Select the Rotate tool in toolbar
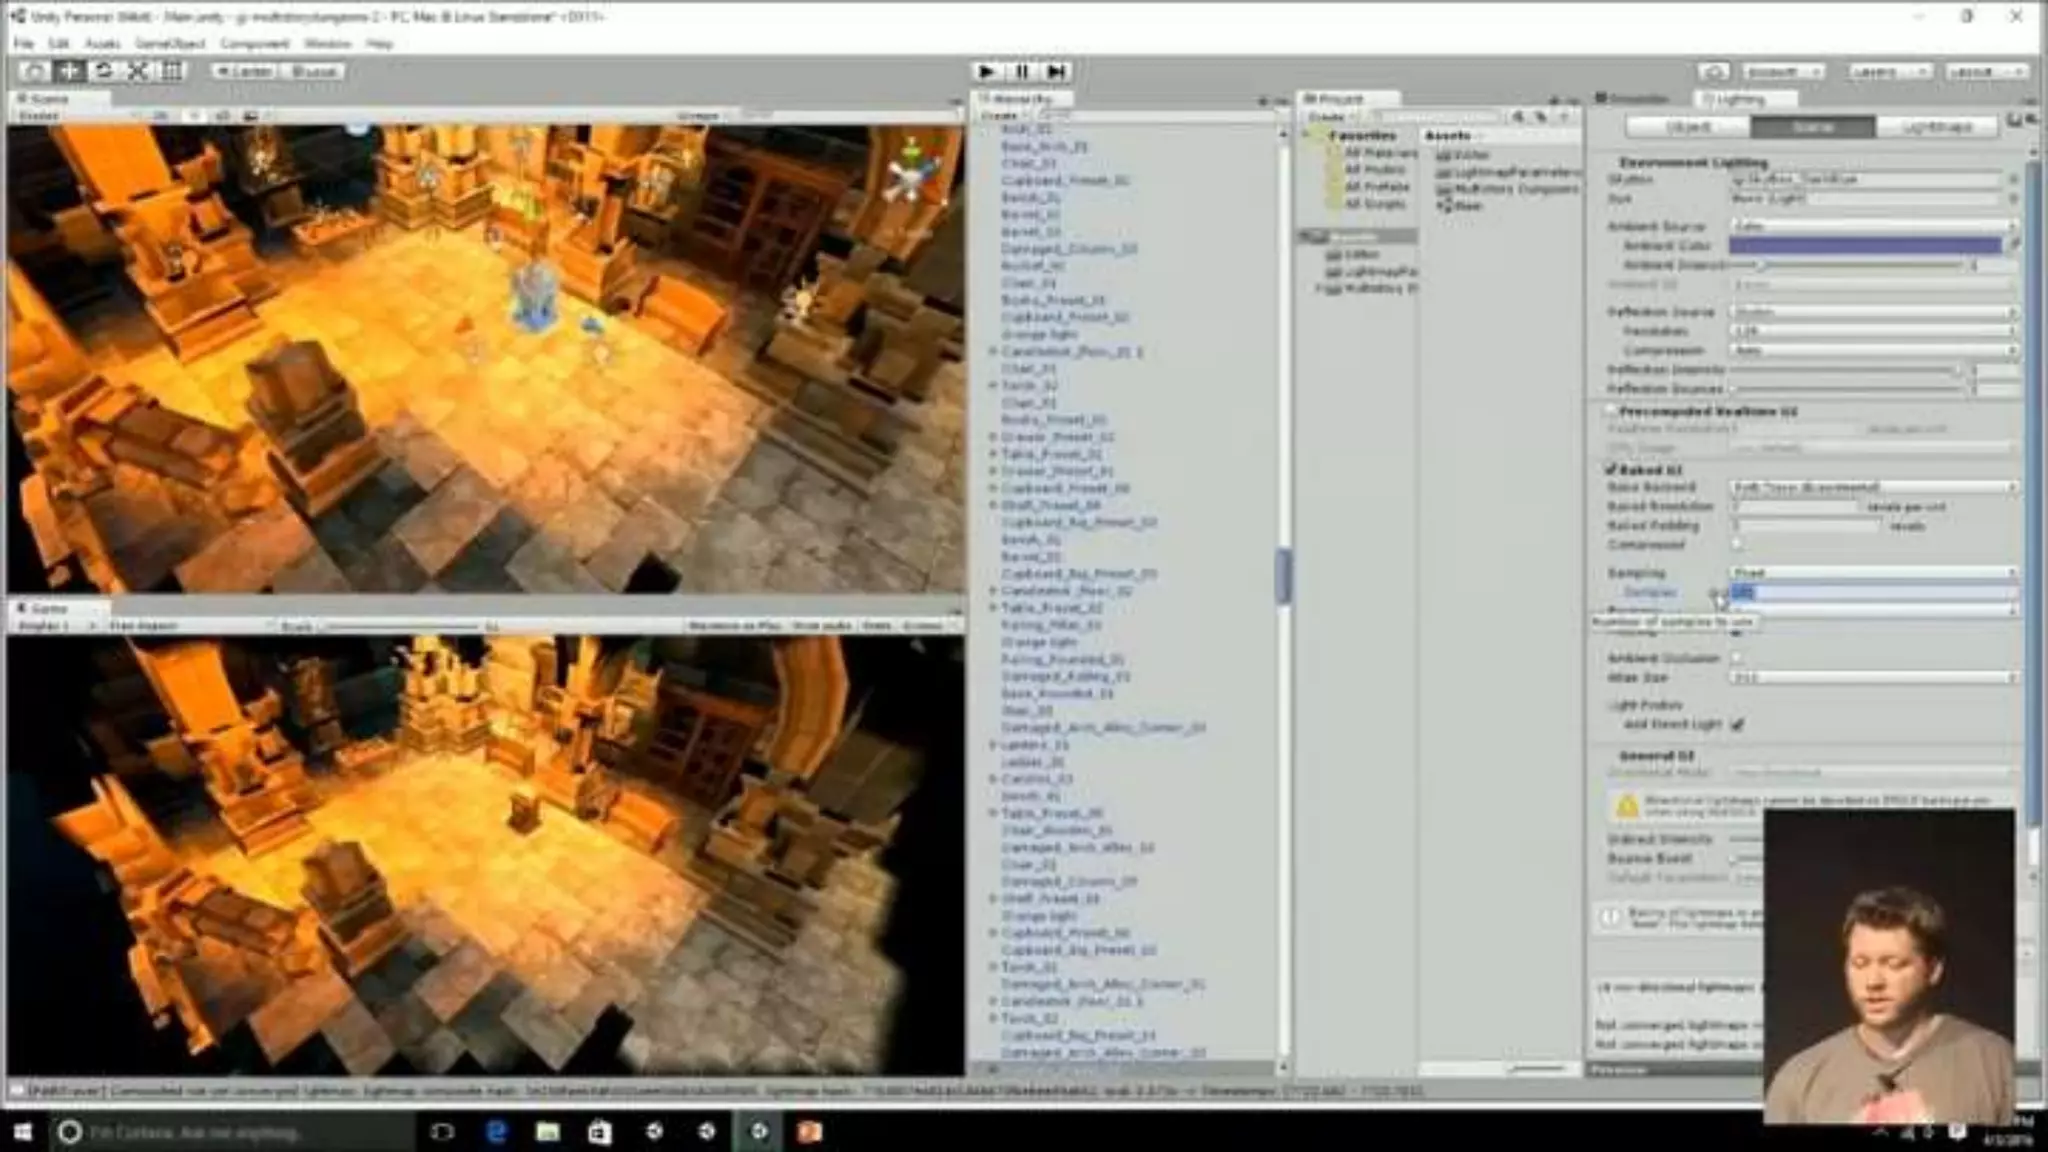Screen dimensions: 2048x1152 pyautogui.click(x=103, y=71)
